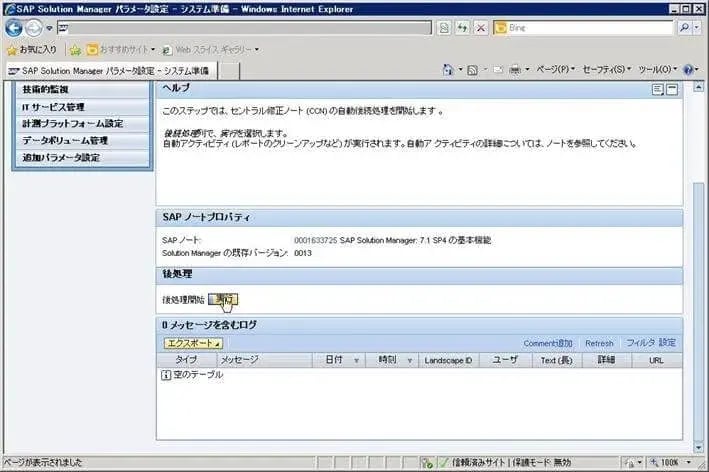Click the info icon beside 空のテーブル
The width and height of the screenshot is (709, 472).
tap(165, 375)
